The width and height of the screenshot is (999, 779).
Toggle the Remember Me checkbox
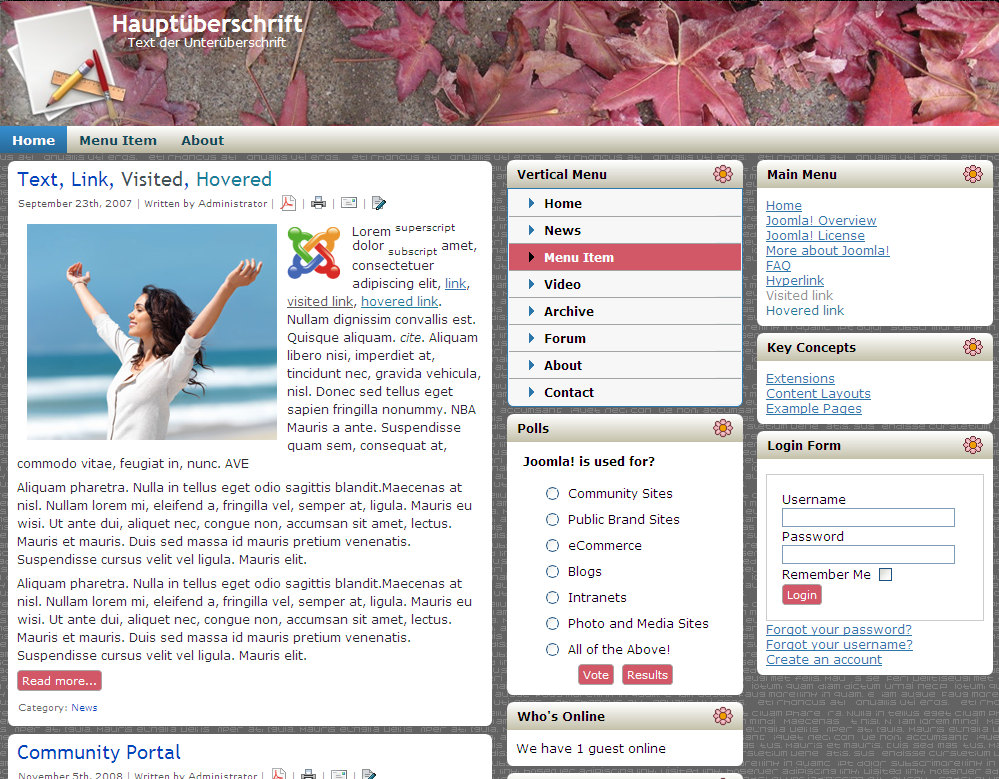click(x=885, y=575)
